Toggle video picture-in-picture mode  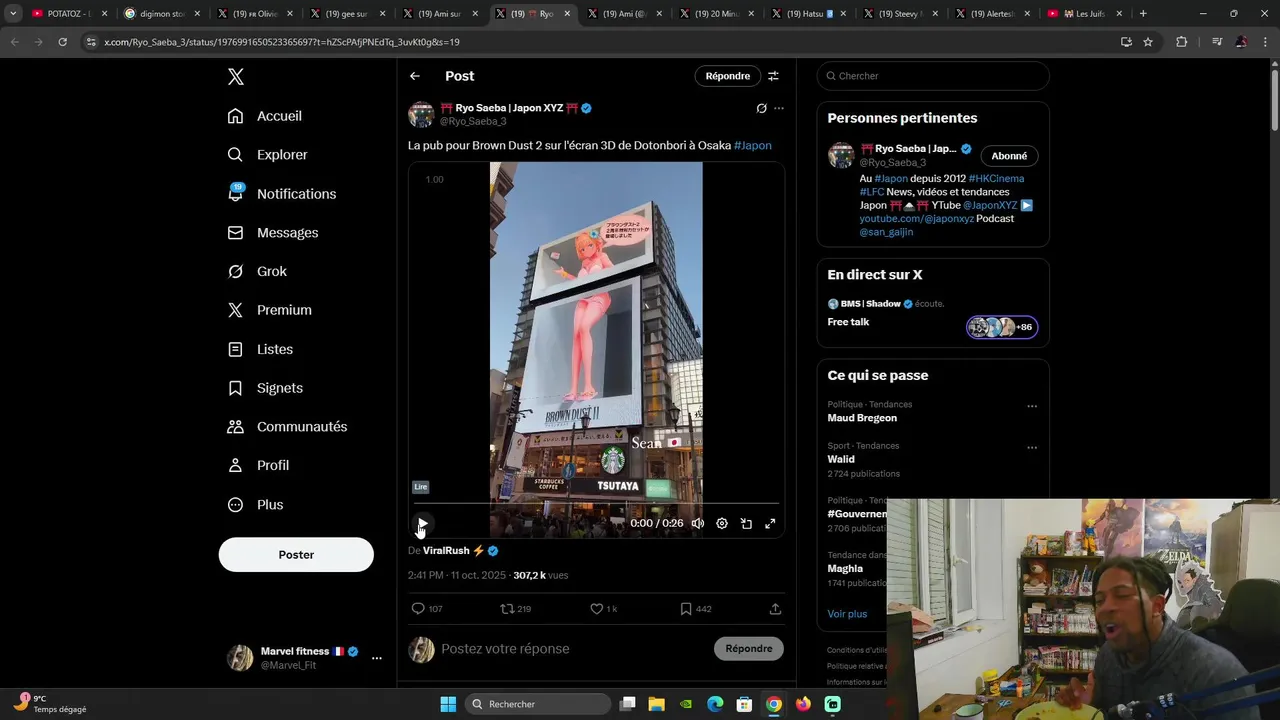point(746,523)
